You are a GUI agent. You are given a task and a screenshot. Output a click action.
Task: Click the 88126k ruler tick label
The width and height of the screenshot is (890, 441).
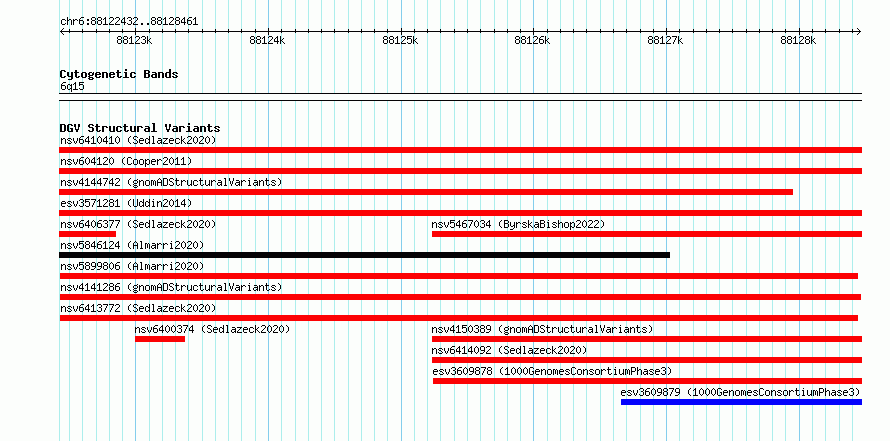[532, 40]
